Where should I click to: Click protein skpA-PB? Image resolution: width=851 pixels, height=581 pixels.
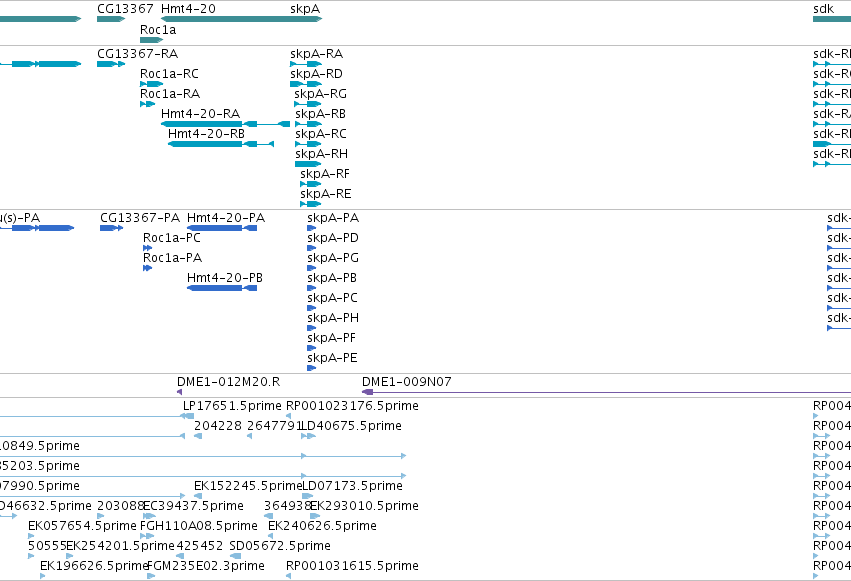[332, 278]
